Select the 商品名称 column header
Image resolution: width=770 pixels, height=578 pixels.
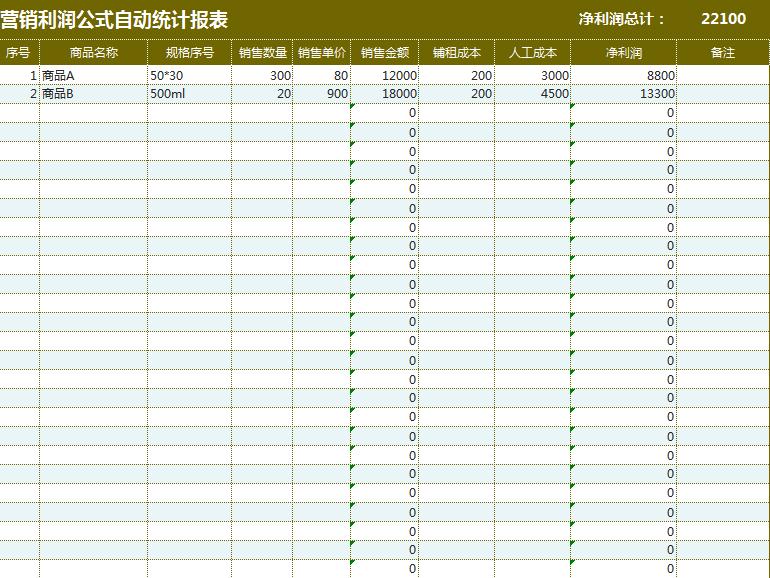93,53
